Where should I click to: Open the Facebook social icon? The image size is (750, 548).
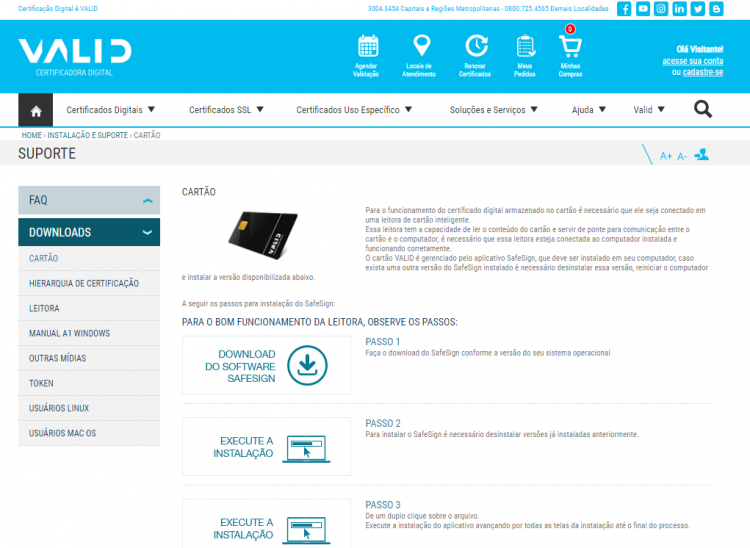click(x=624, y=9)
